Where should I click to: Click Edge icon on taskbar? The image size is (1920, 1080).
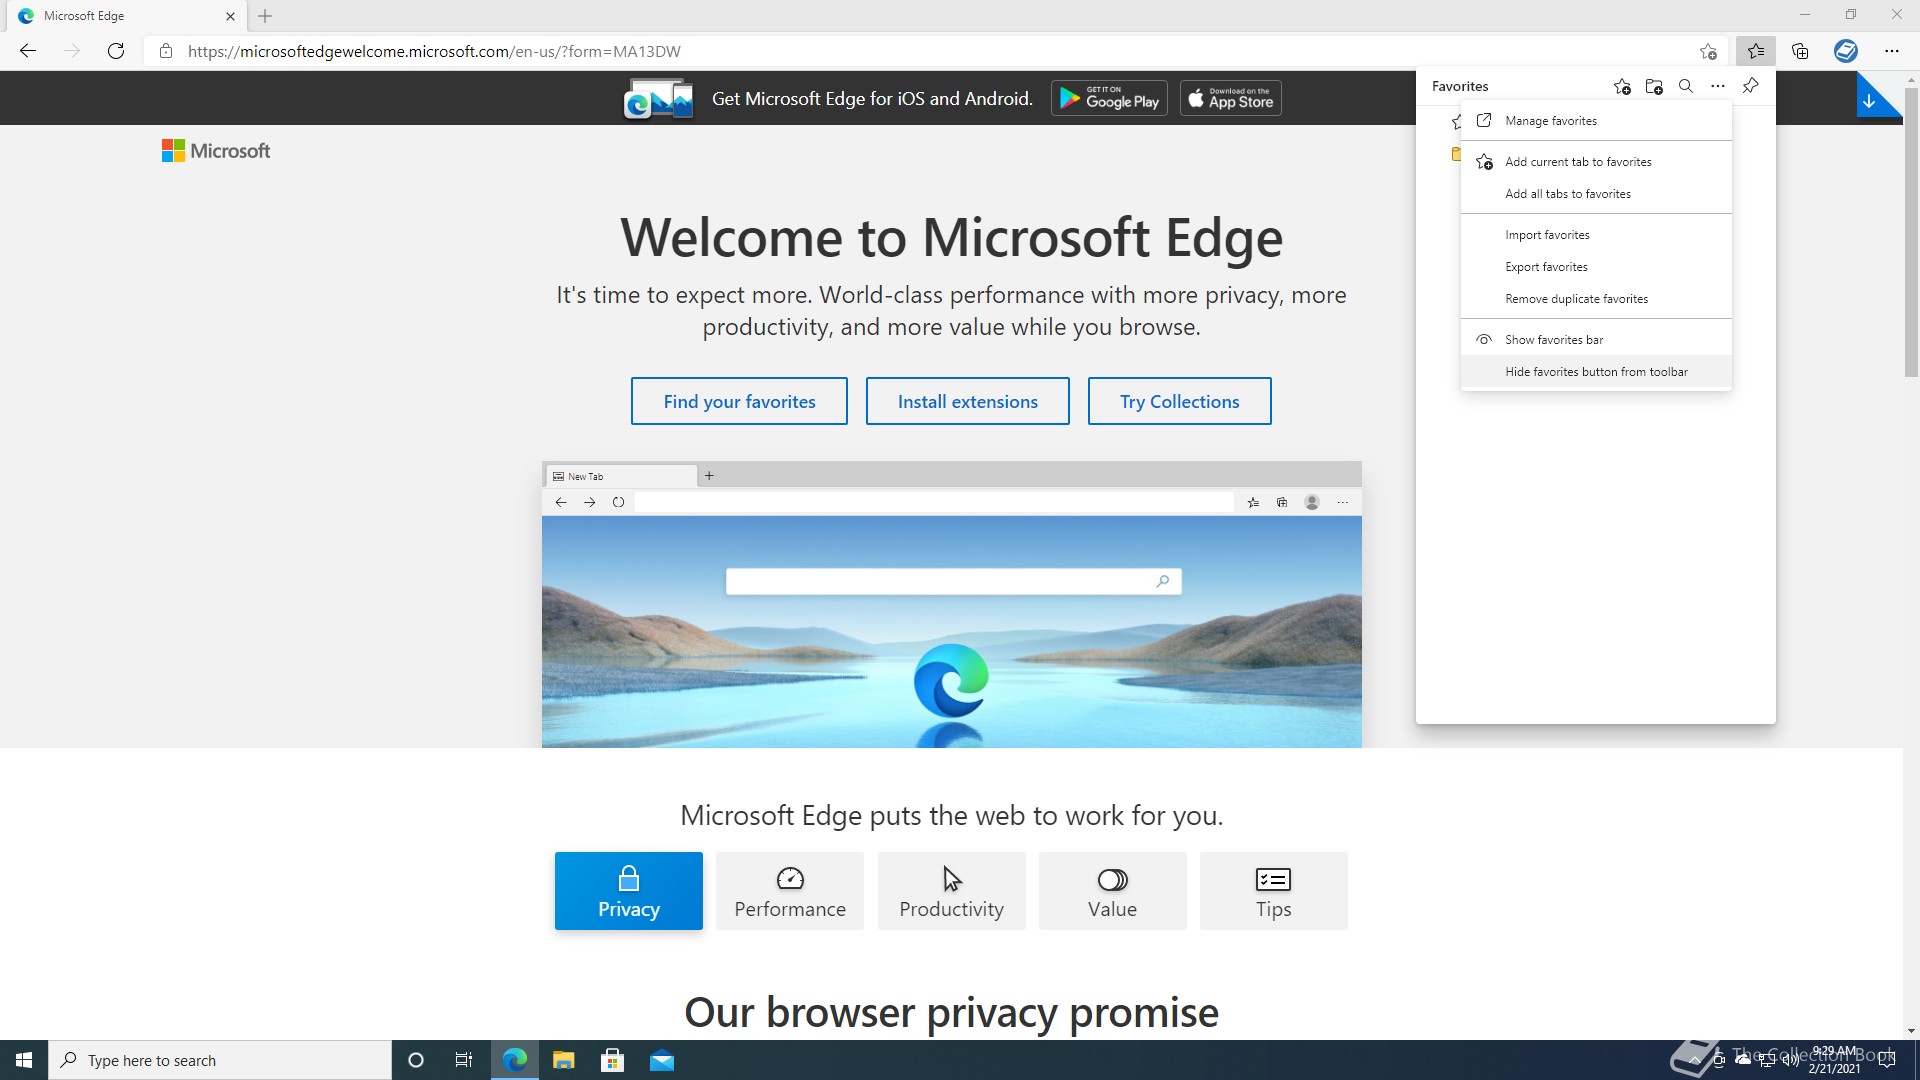tap(515, 1060)
